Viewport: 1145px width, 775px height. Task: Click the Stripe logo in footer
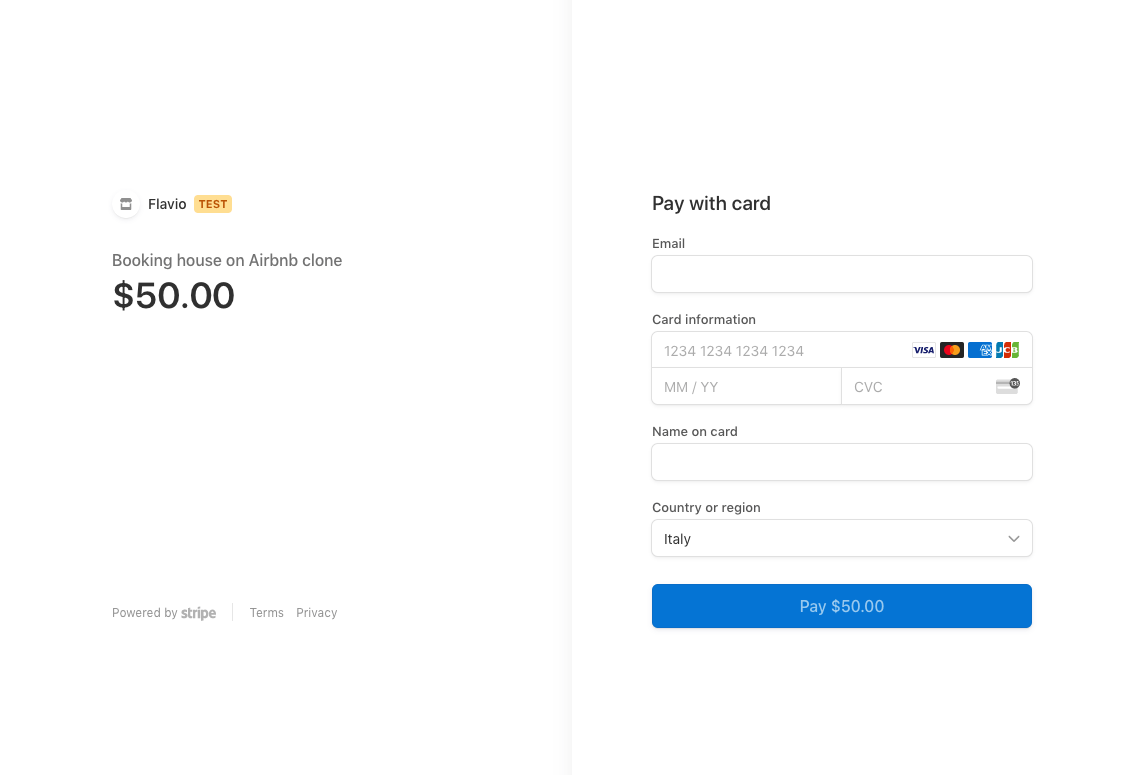click(198, 613)
